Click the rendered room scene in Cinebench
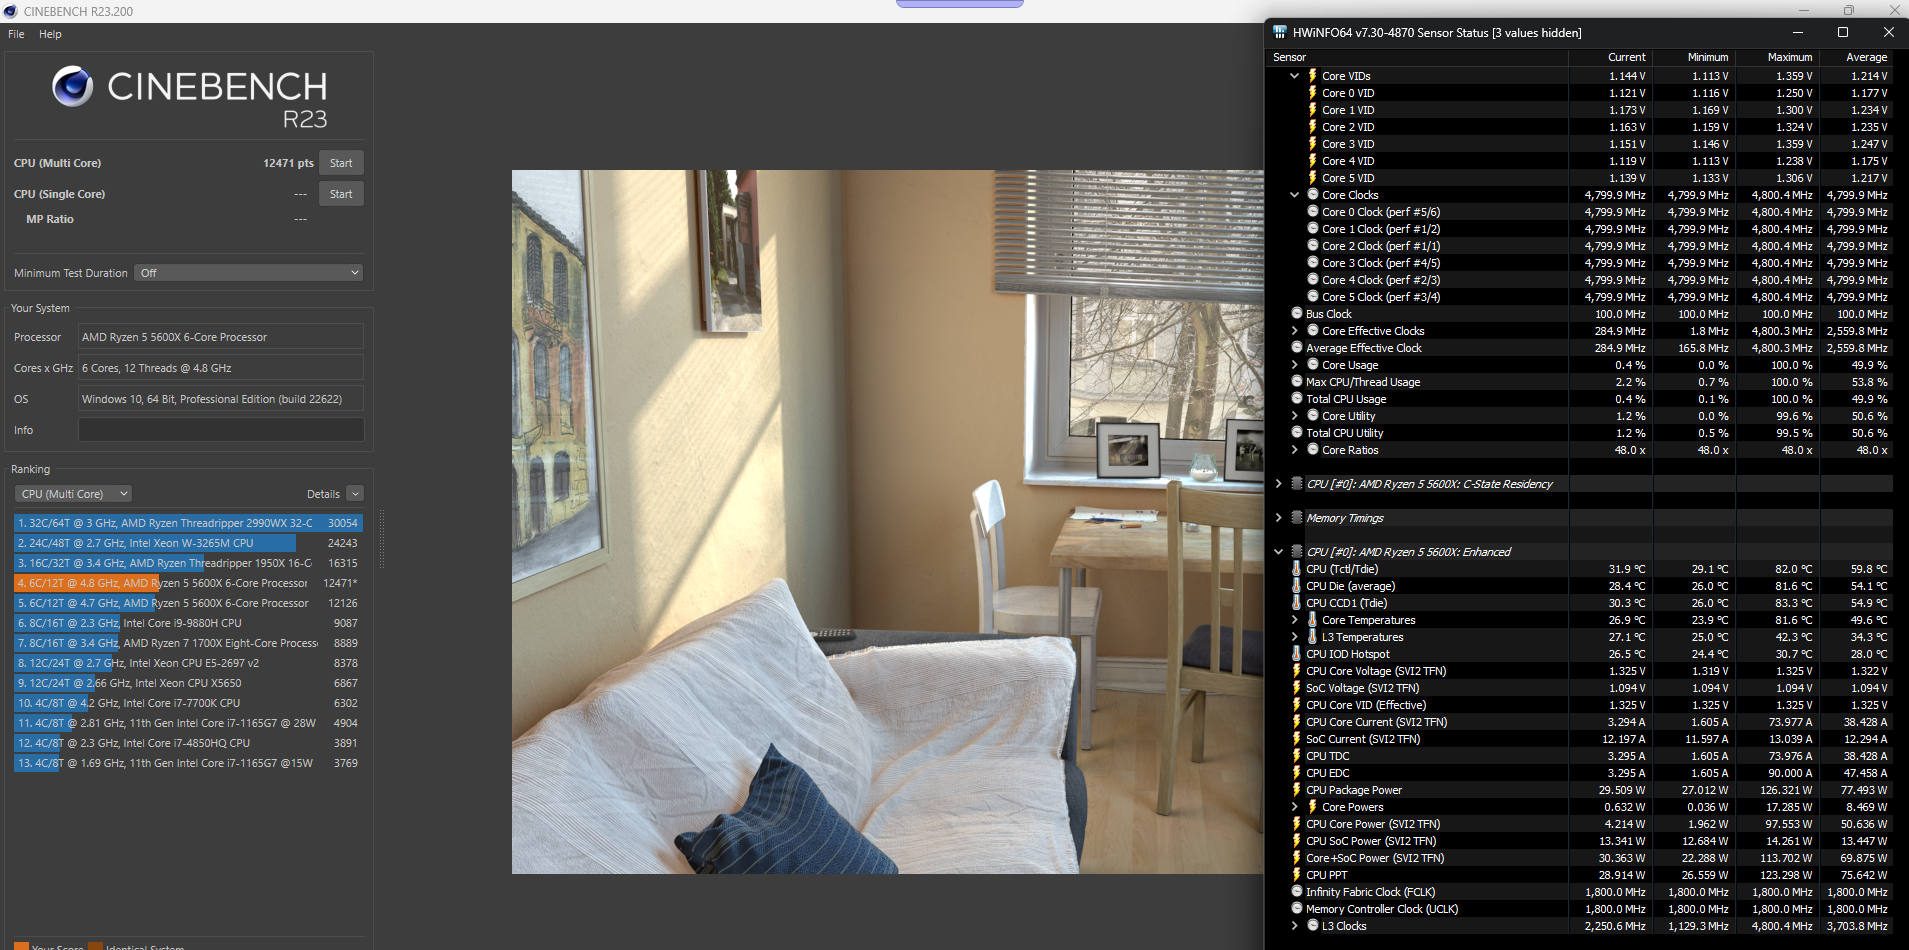The image size is (1909, 950). [x=888, y=521]
